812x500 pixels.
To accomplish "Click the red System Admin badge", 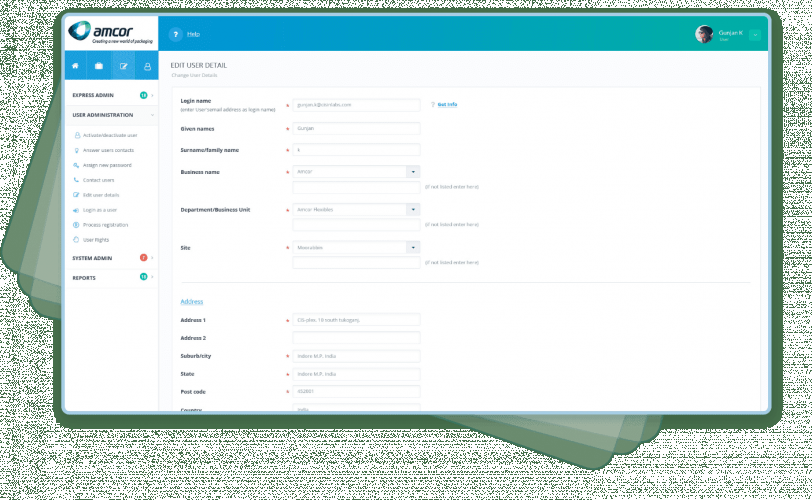I will (x=143, y=258).
